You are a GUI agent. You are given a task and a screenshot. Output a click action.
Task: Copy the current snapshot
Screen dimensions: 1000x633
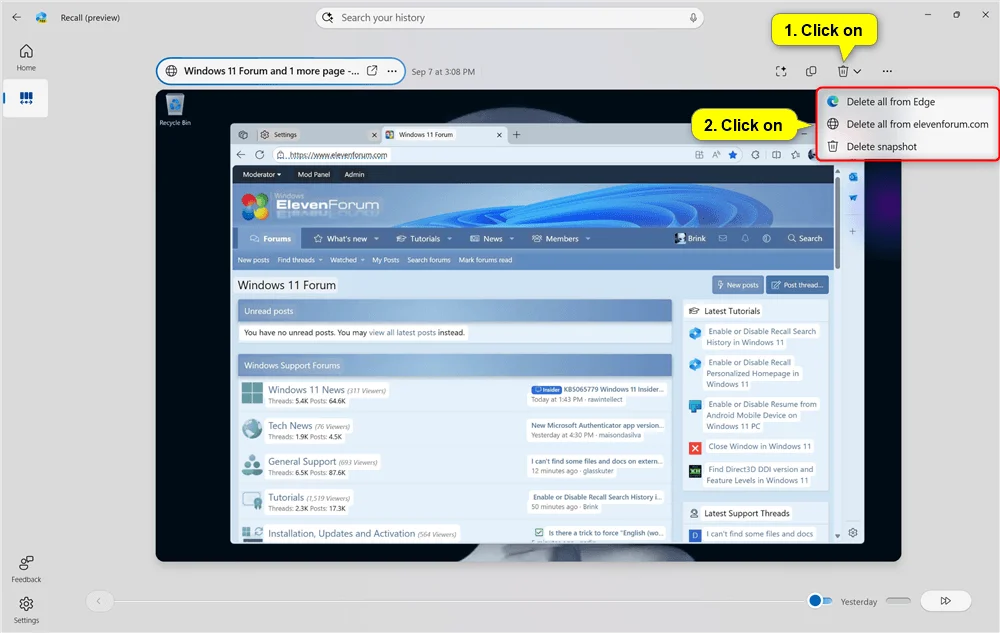pos(811,71)
